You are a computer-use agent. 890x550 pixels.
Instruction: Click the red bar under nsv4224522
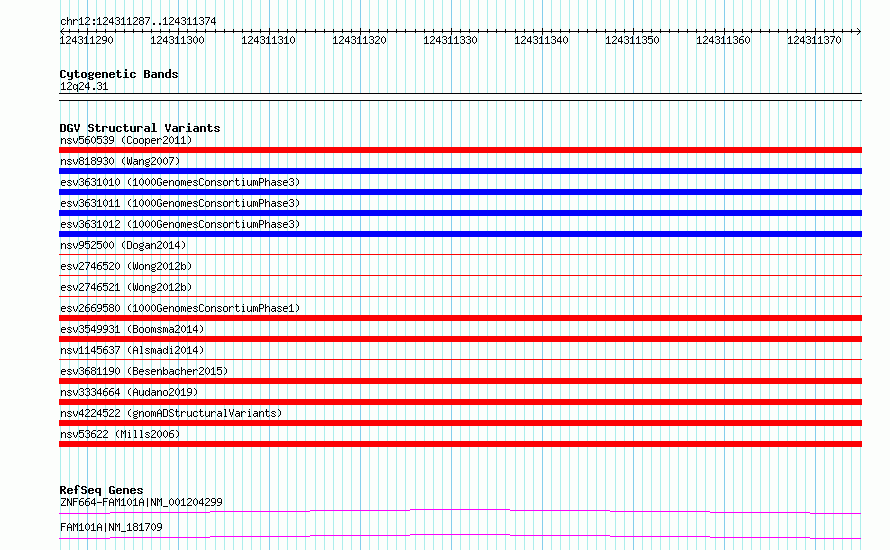click(460, 423)
